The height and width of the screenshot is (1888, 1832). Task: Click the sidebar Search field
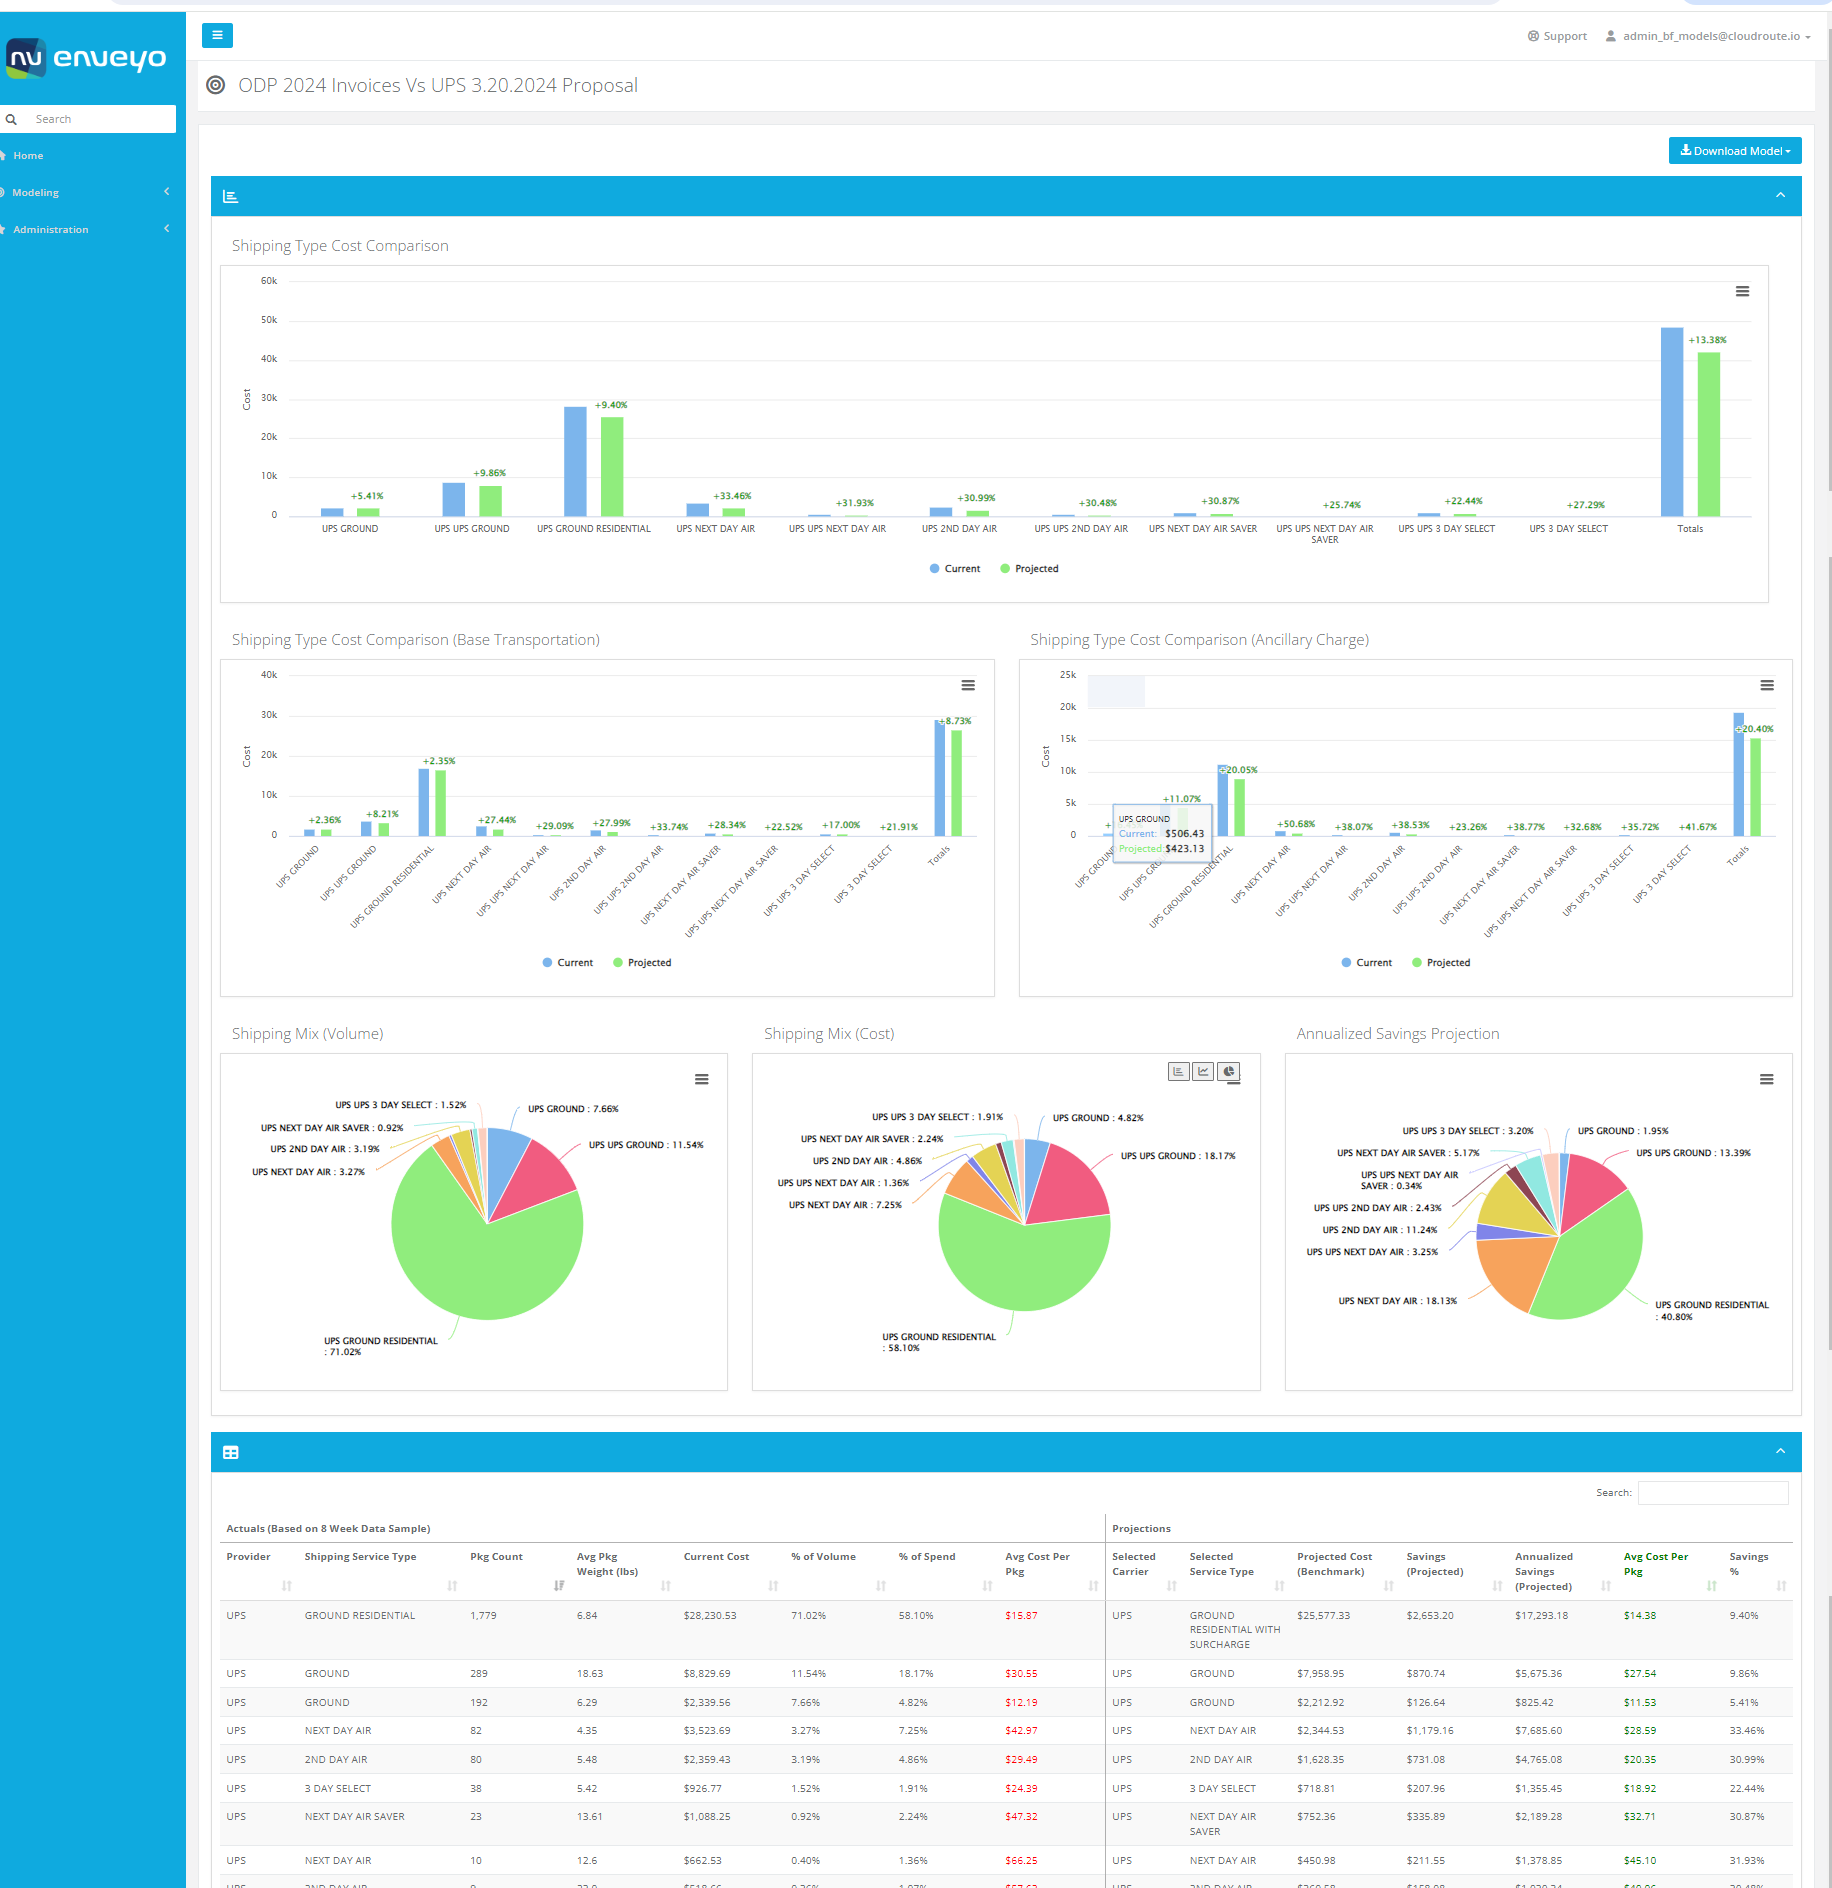tap(102, 119)
